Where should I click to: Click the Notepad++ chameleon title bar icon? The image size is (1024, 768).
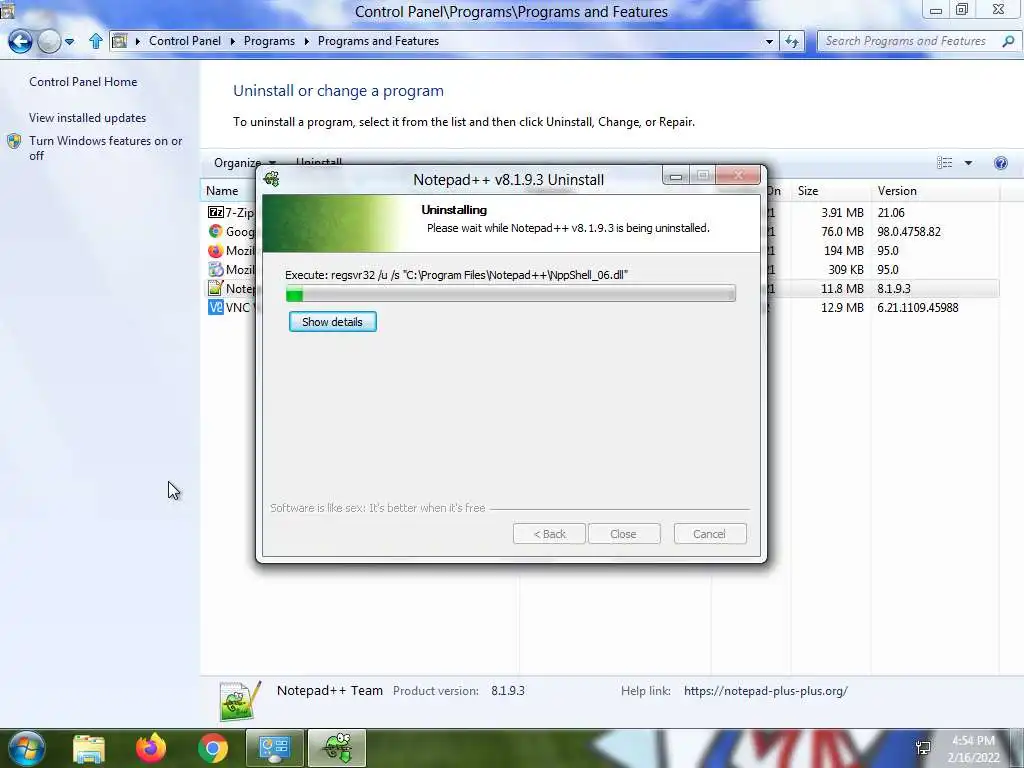(x=272, y=178)
